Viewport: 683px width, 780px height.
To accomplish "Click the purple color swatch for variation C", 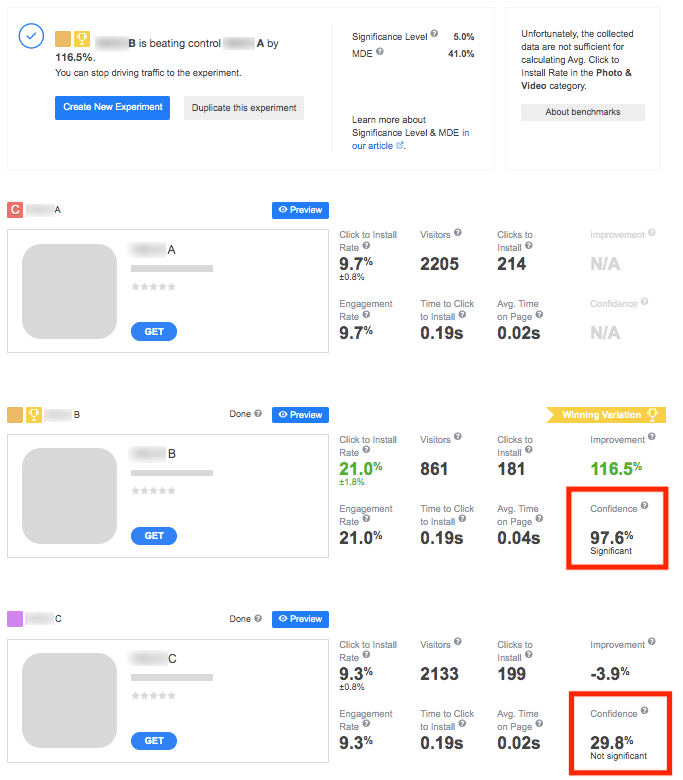I will click(x=15, y=619).
